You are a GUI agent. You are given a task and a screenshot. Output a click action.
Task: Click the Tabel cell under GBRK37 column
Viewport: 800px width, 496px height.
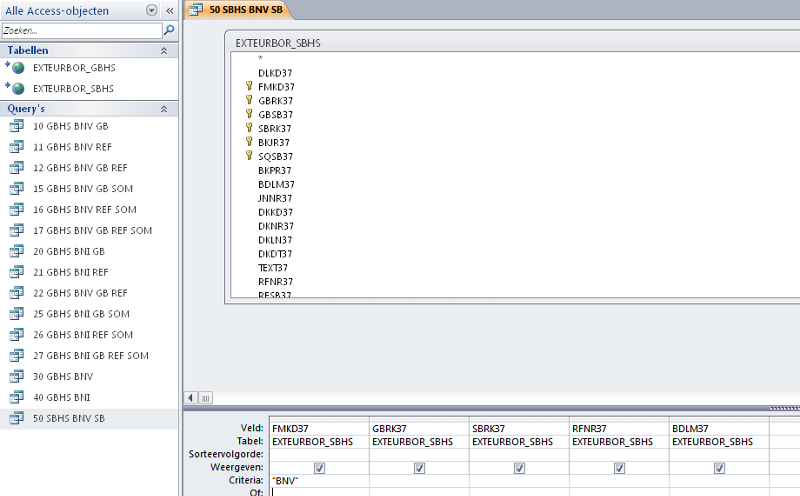(x=419, y=441)
